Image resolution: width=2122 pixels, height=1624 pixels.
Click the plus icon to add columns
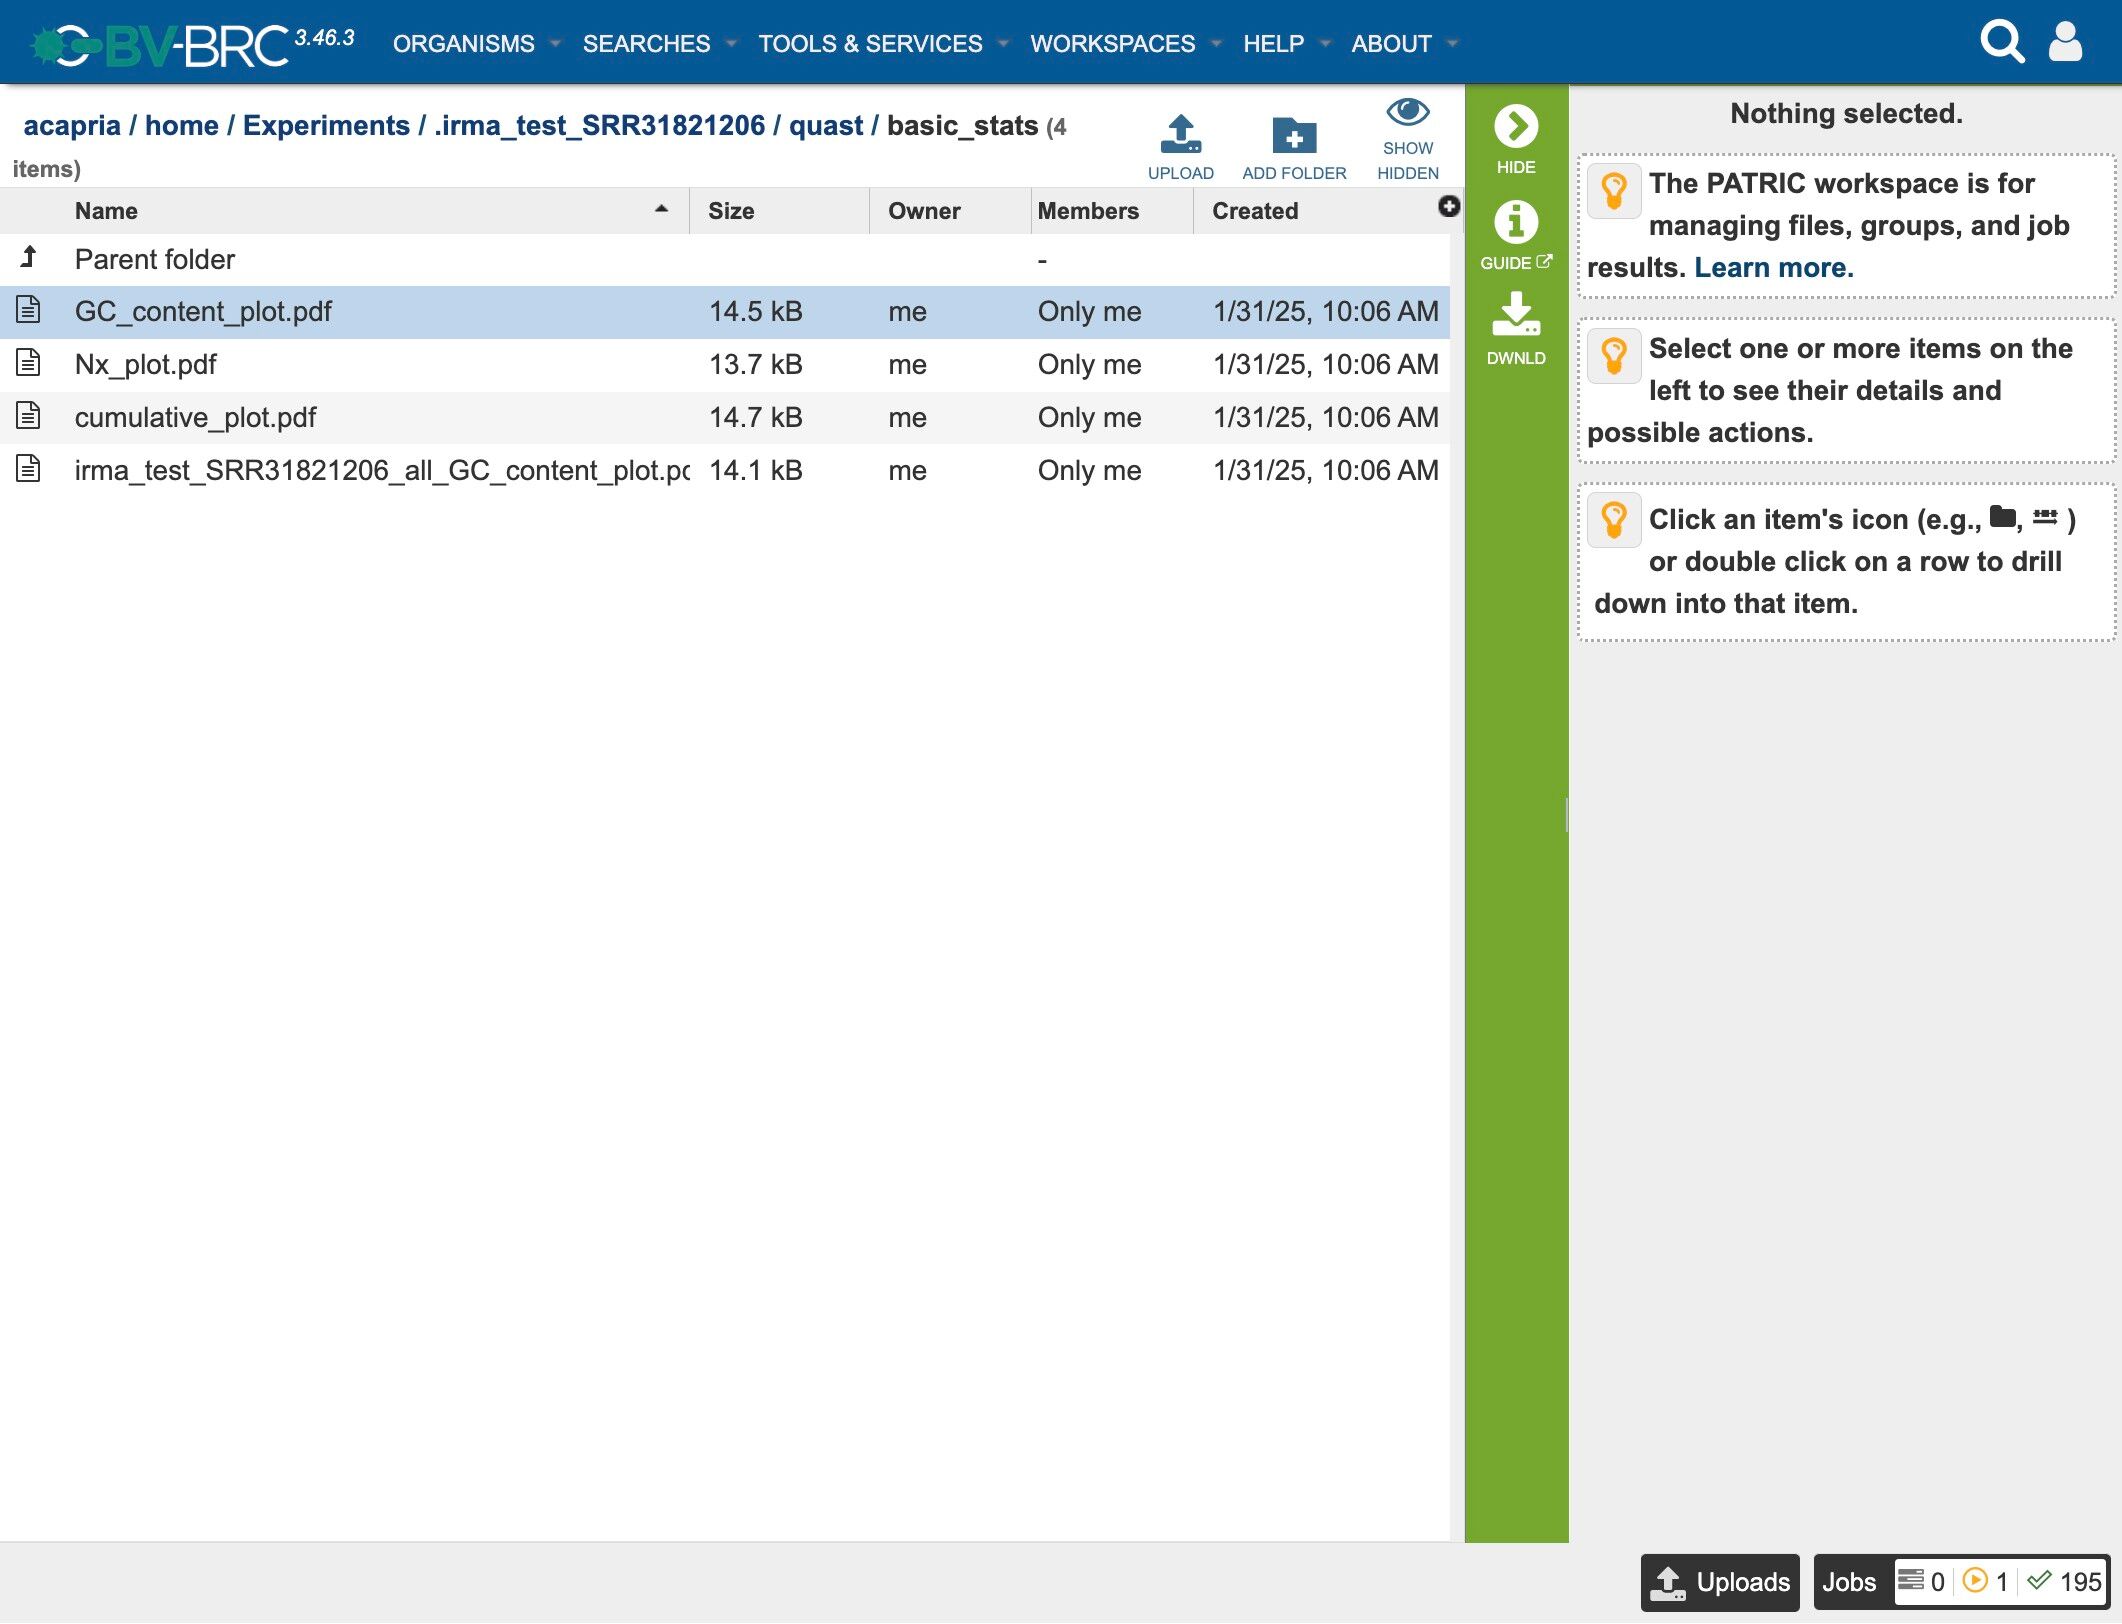[x=1448, y=206]
